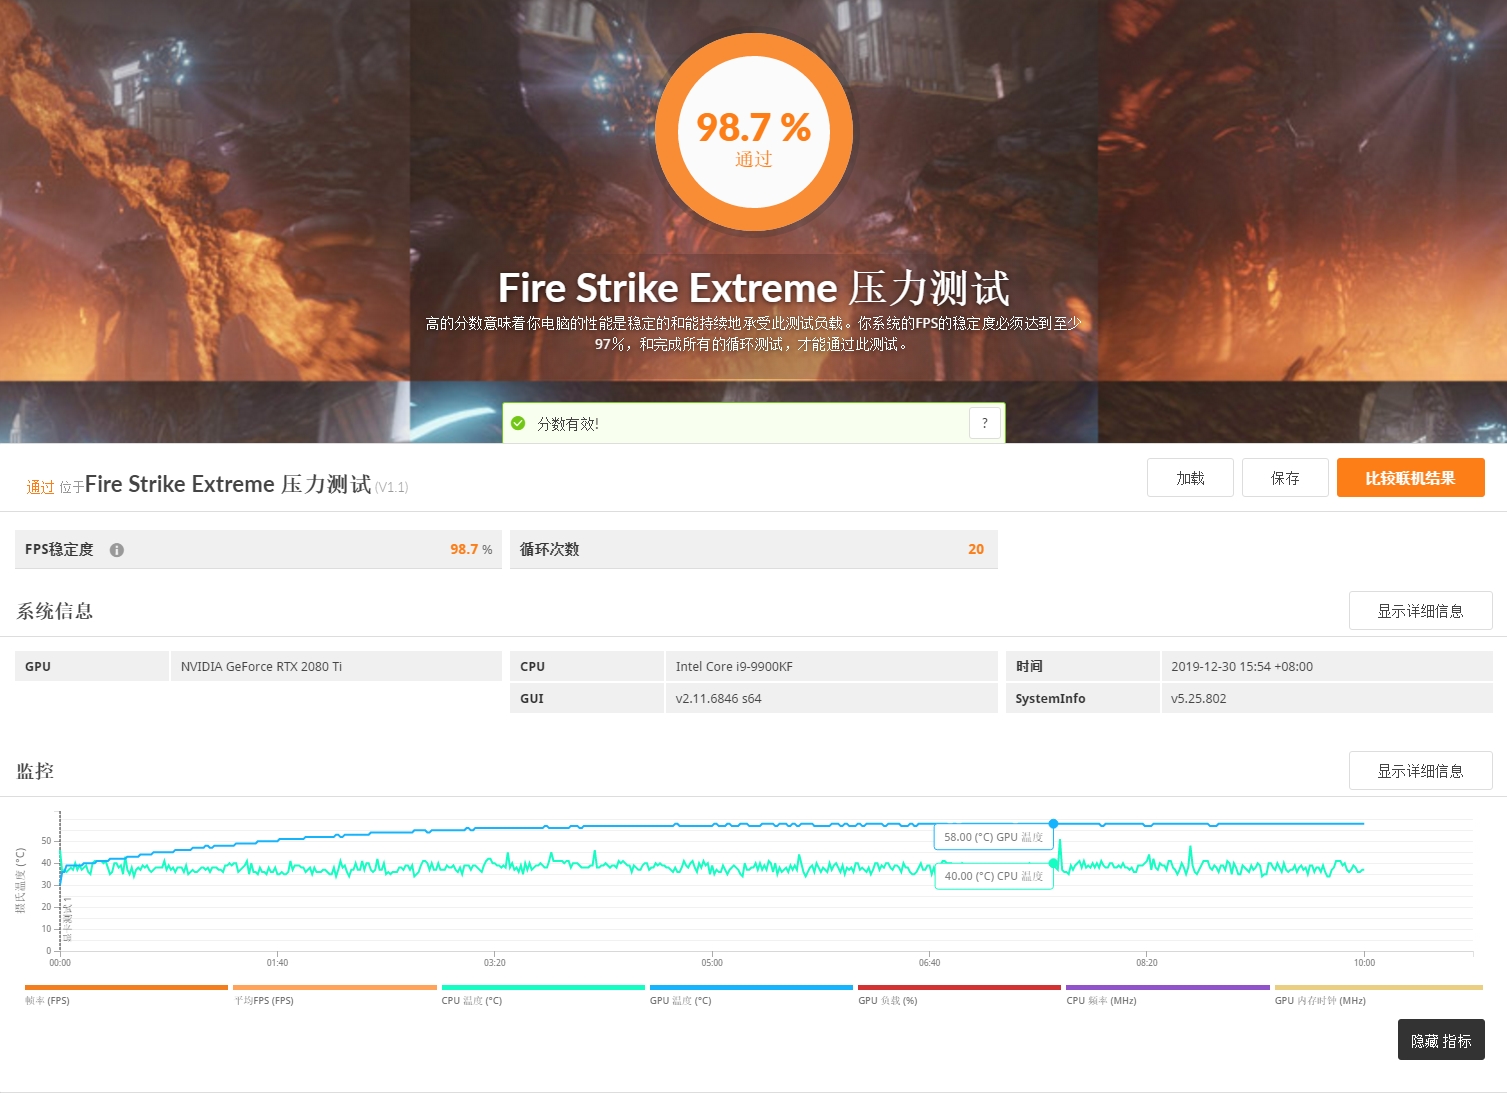Click the 05:00 time axis label

(x=712, y=963)
